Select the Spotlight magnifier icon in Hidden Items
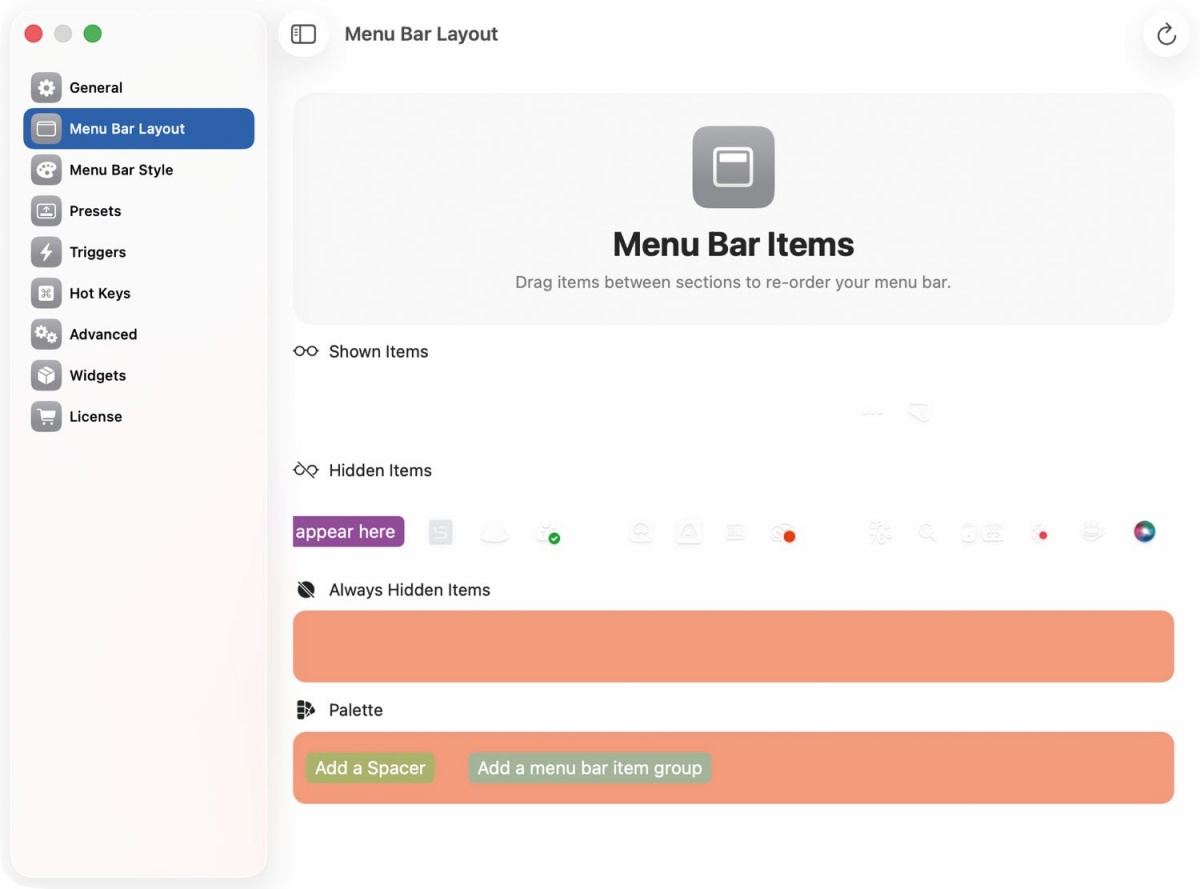The width and height of the screenshot is (1200, 889). click(x=927, y=533)
